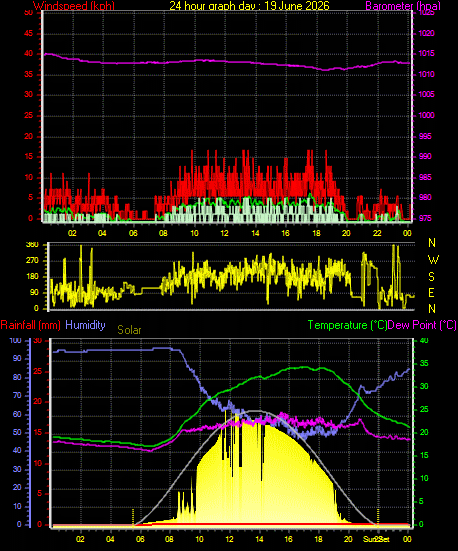This screenshot has height=551, width=458.
Task: Click the "Windspeed (kph)" axis title
Action: [73, 6]
